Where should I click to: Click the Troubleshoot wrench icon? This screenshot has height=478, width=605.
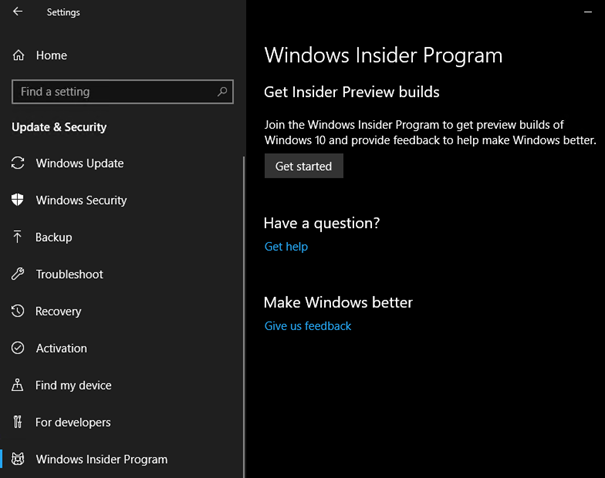[x=17, y=274]
